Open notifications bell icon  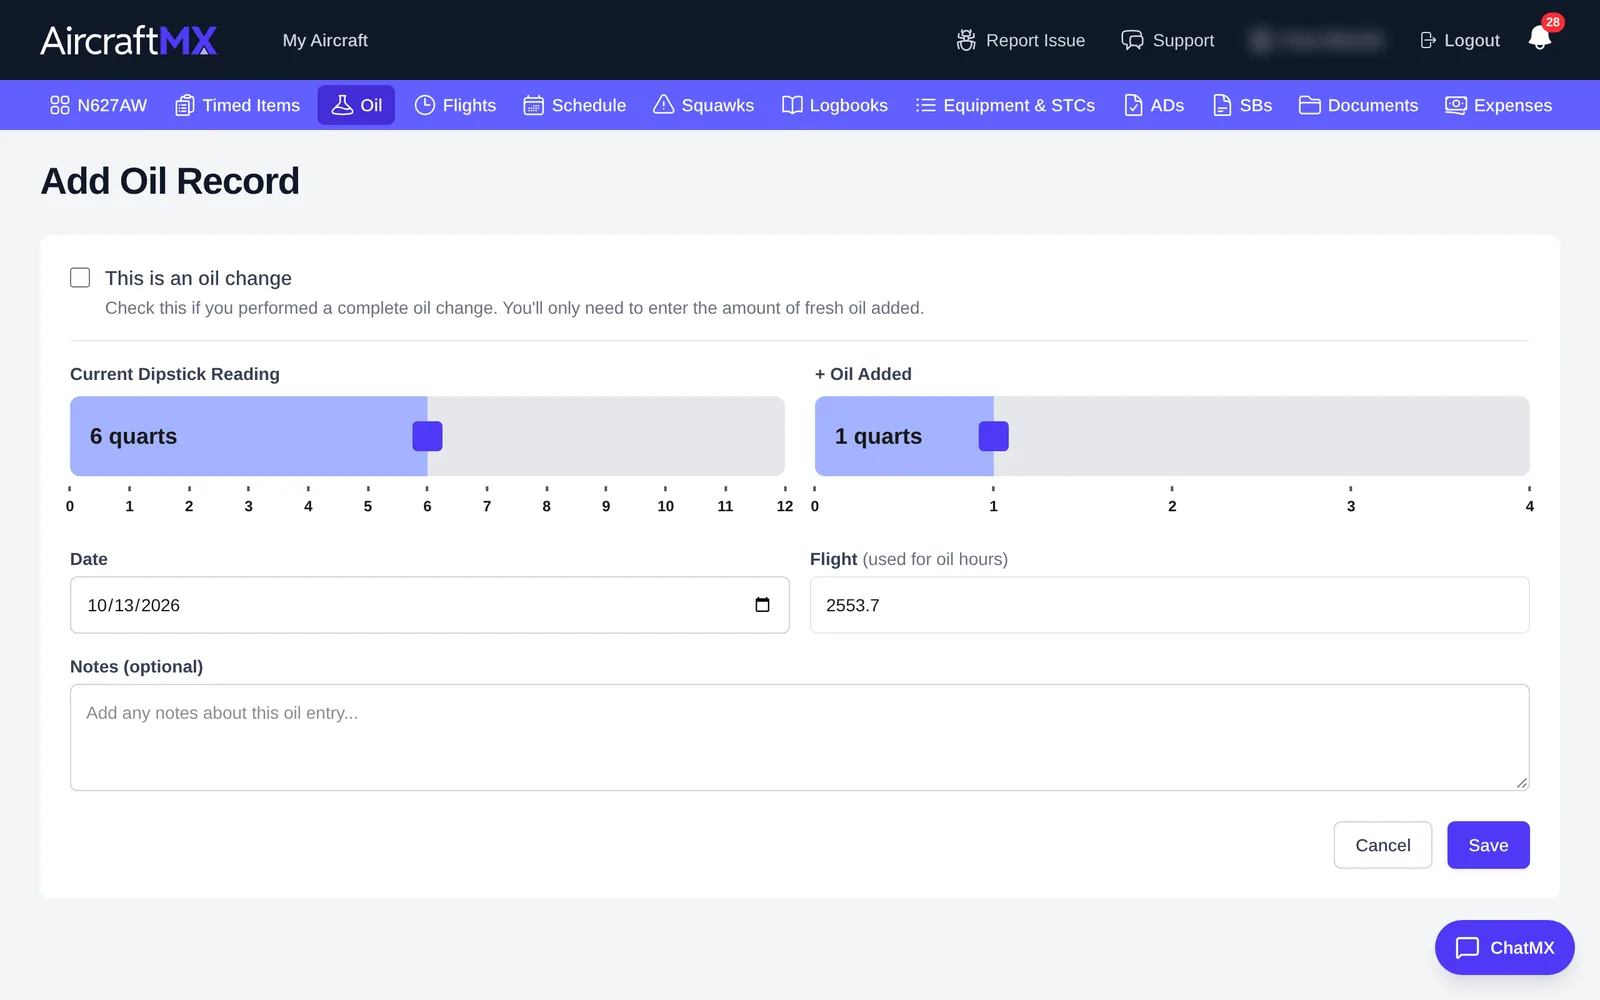[1540, 38]
